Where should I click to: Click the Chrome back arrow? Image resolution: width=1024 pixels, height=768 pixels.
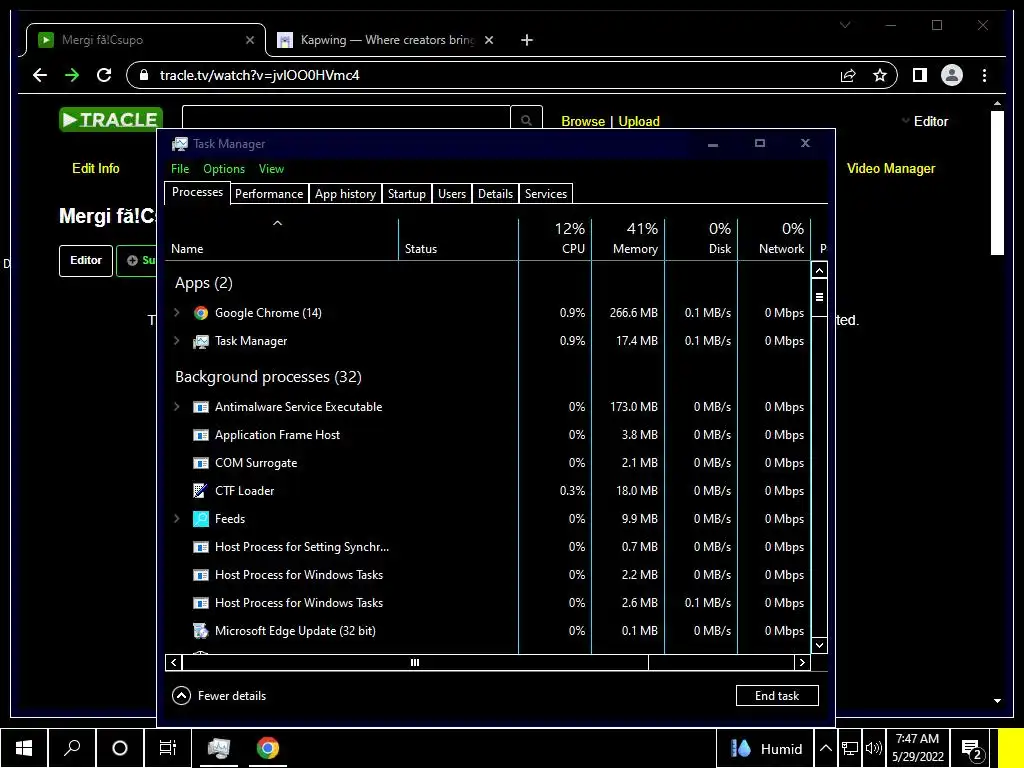pos(40,75)
